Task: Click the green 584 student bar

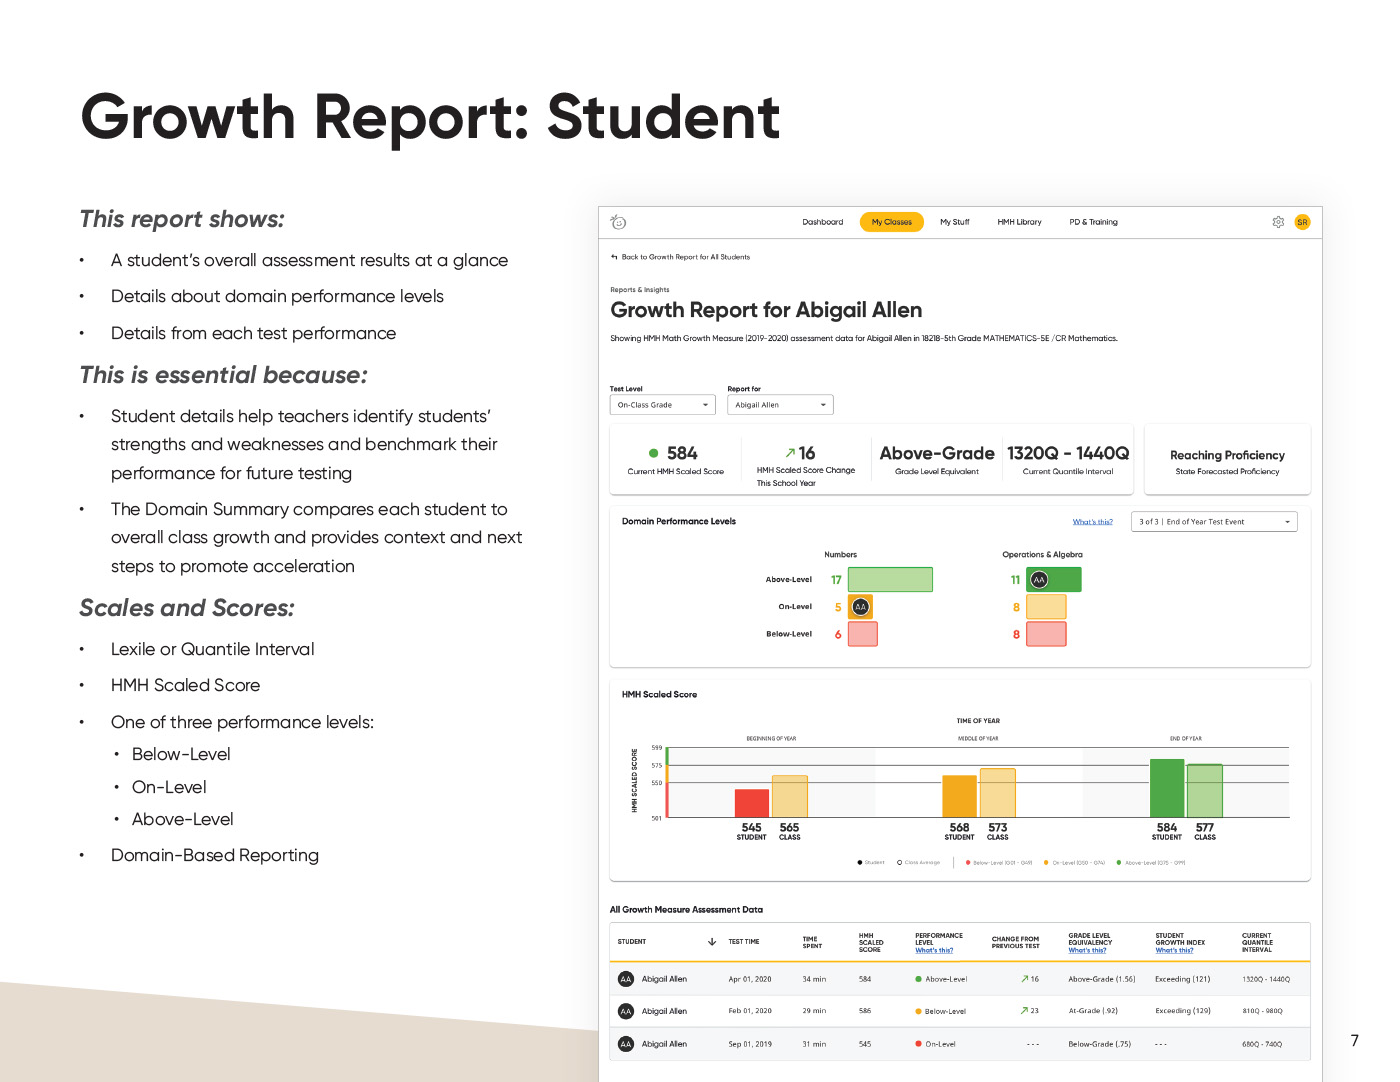Action: coord(1167,789)
